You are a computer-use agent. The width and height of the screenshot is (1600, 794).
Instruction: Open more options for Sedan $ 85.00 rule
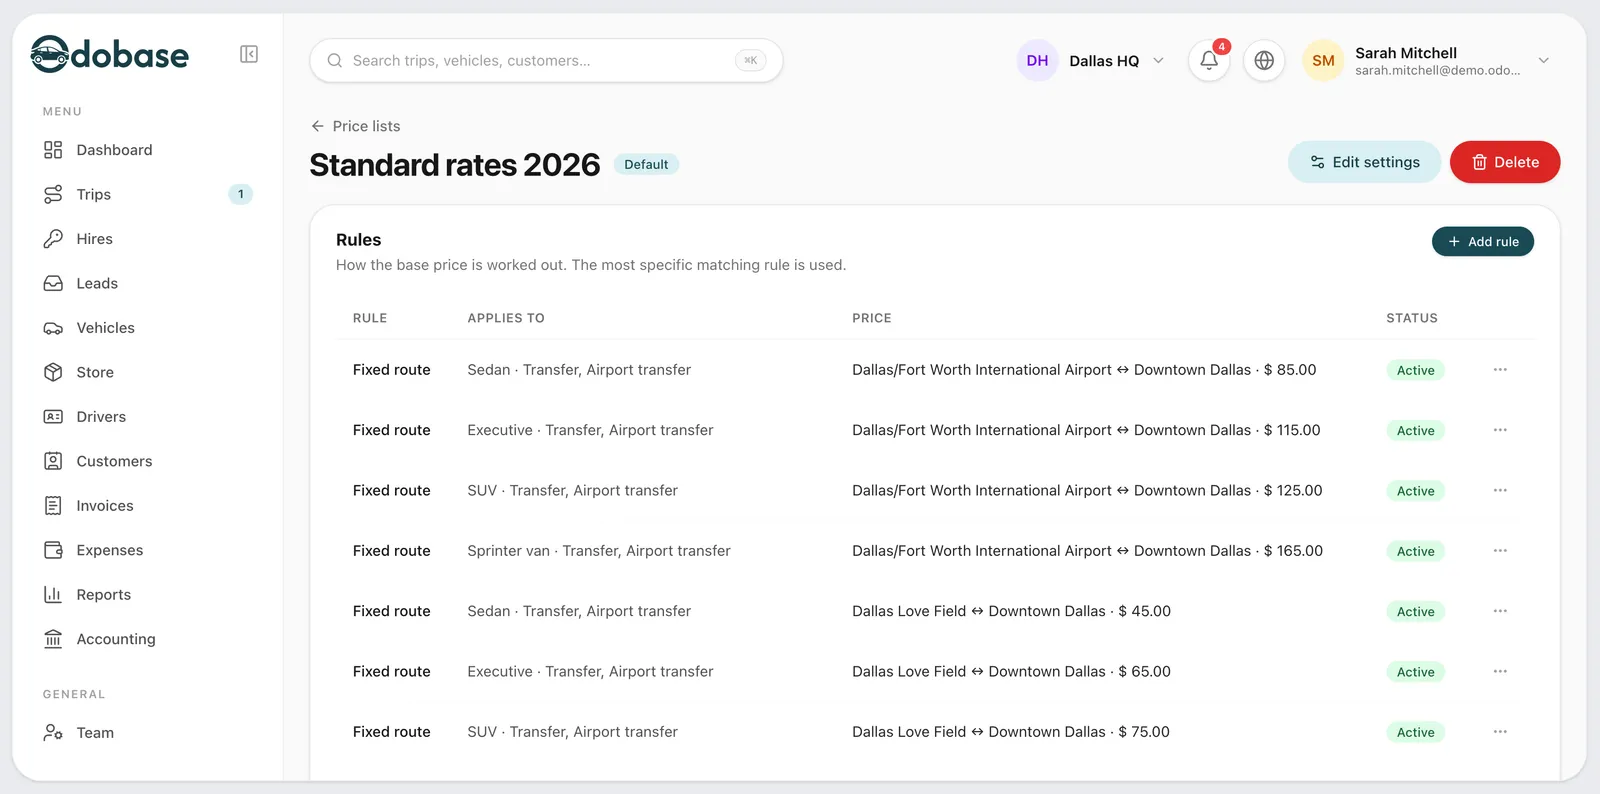click(1500, 369)
